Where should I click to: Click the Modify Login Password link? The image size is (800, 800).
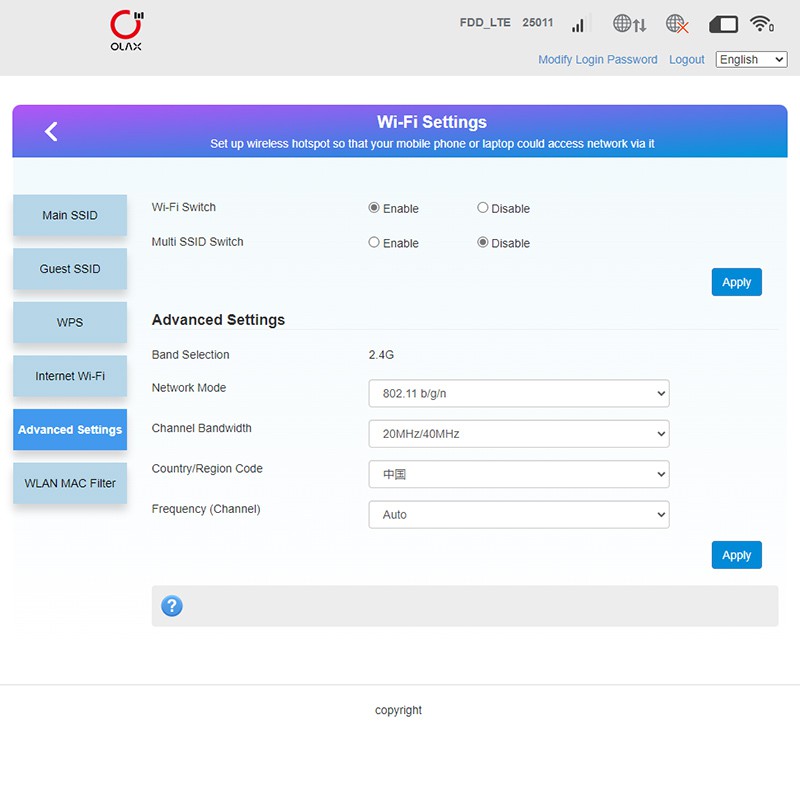(597, 60)
